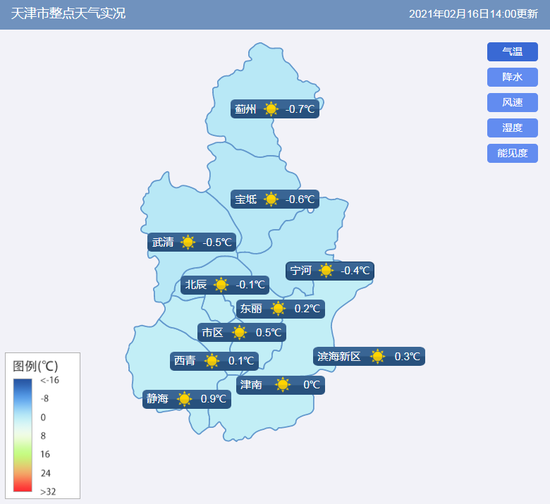Image resolution: width=550 pixels, height=504 pixels.
Task: Click the sun icon in 蓟州 label
Action: pos(271,109)
